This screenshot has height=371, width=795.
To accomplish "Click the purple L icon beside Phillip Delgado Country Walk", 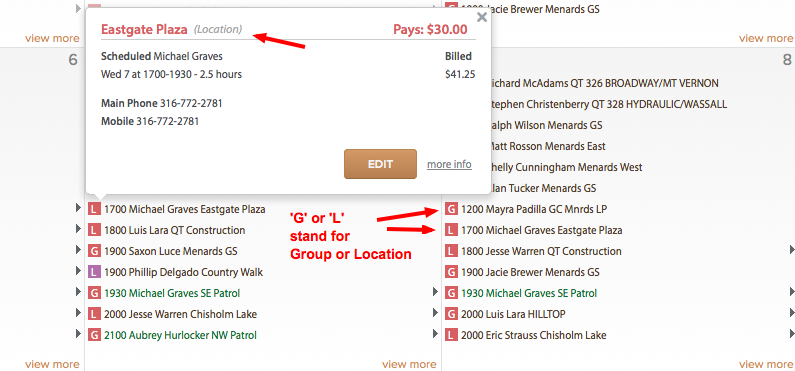I will [x=94, y=272].
